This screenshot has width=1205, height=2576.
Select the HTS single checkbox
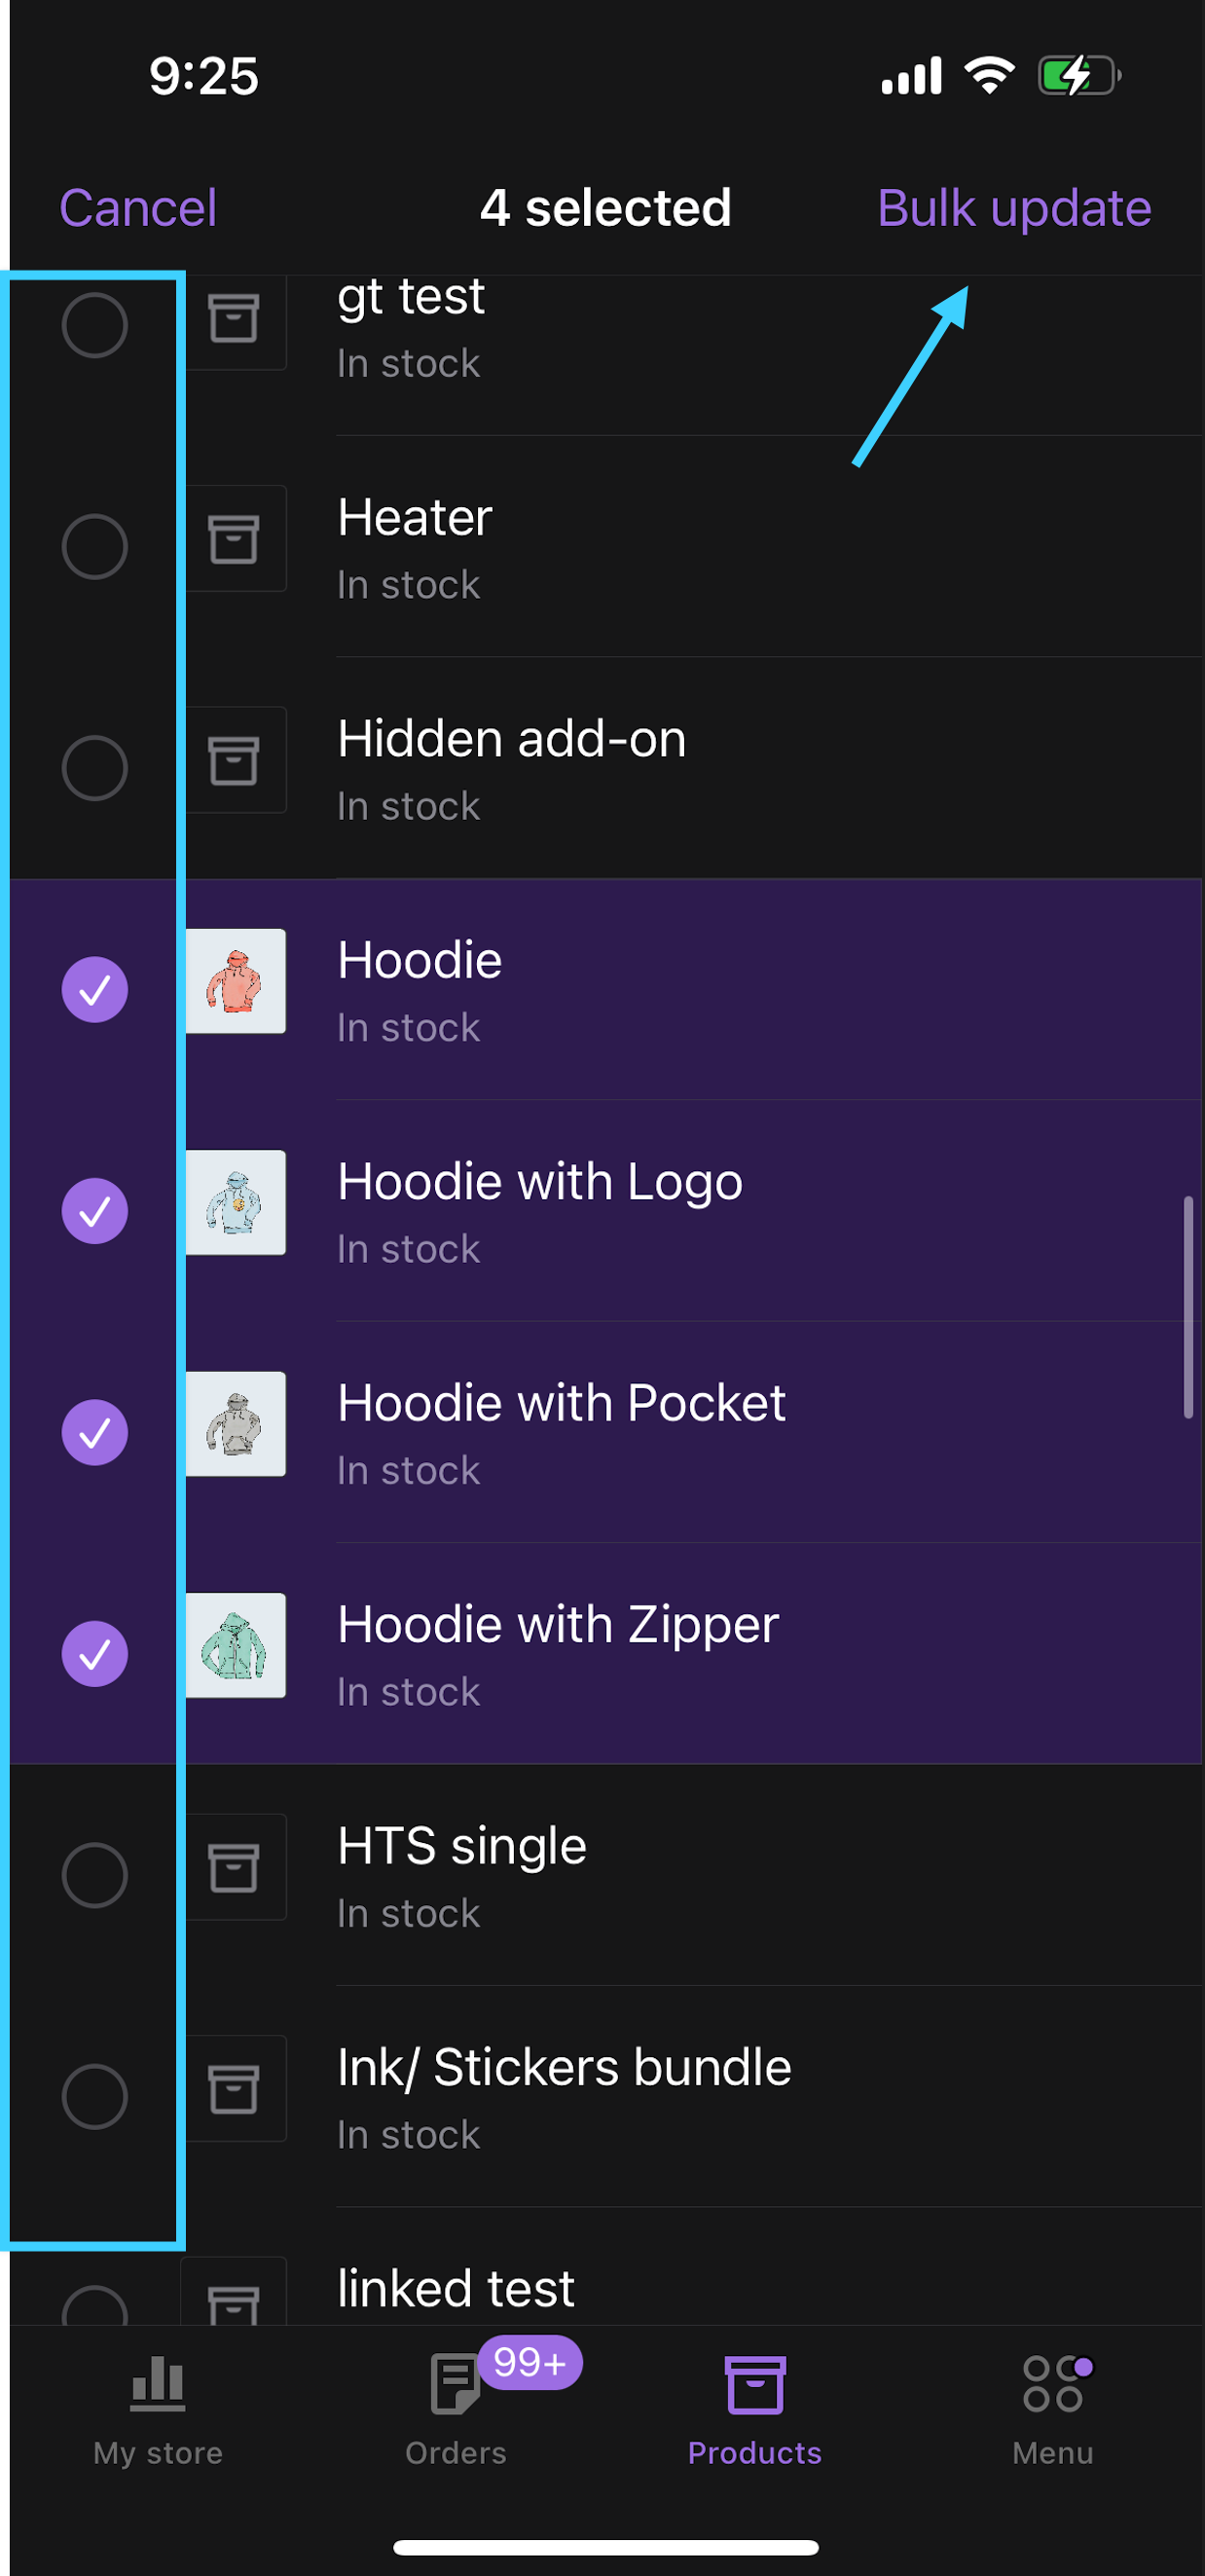tap(95, 1875)
